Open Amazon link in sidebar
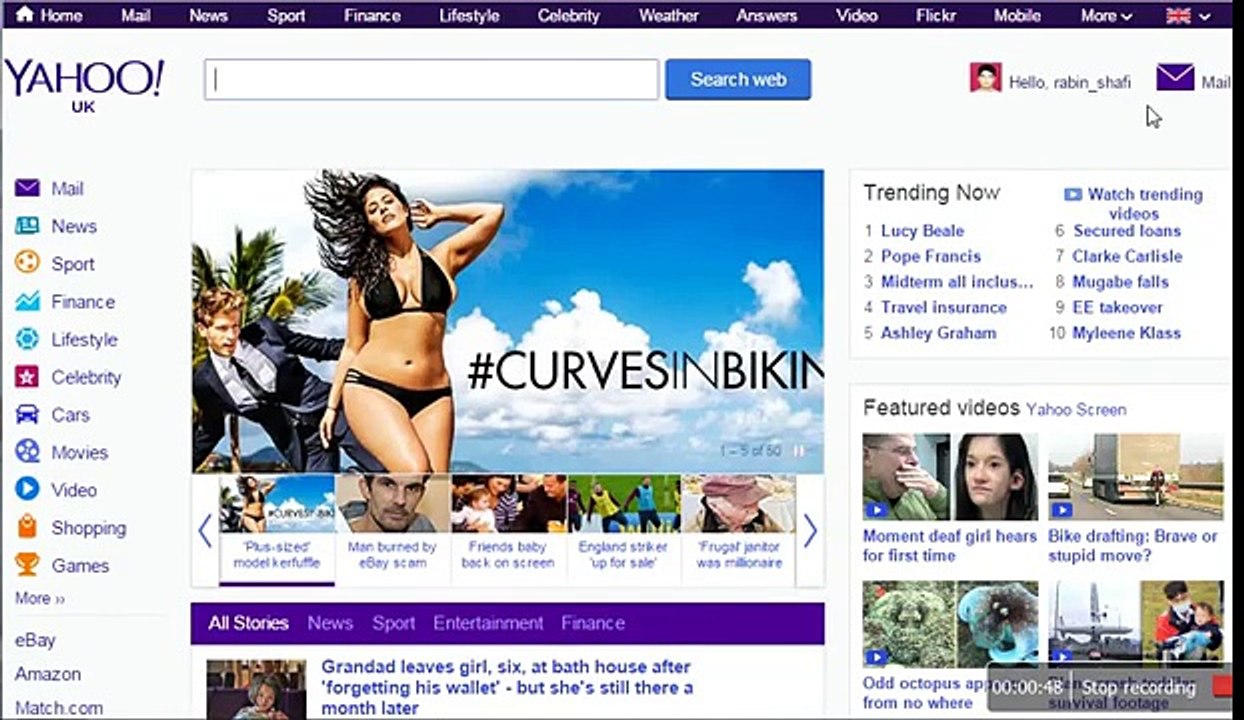Image resolution: width=1244 pixels, height=720 pixels. (48, 674)
